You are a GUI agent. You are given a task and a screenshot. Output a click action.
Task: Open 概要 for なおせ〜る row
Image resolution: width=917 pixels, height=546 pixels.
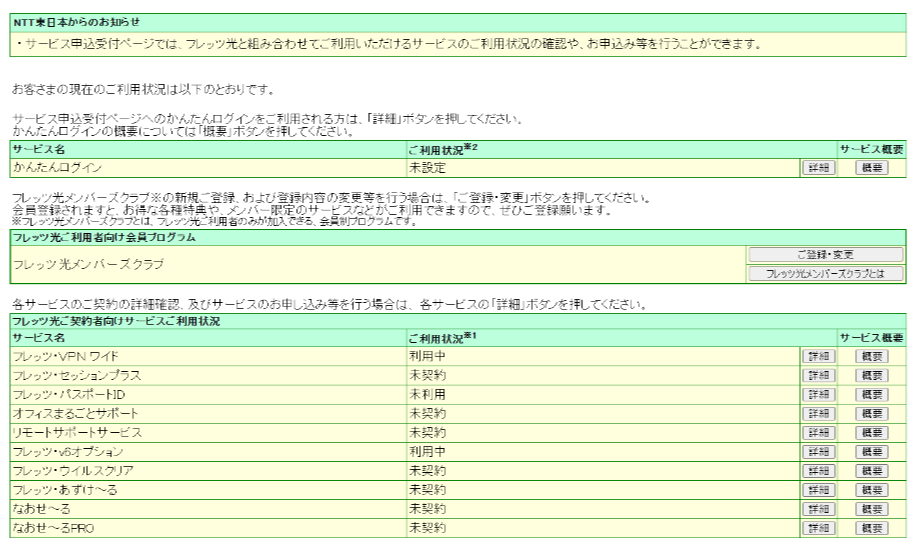tap(872, 509)
